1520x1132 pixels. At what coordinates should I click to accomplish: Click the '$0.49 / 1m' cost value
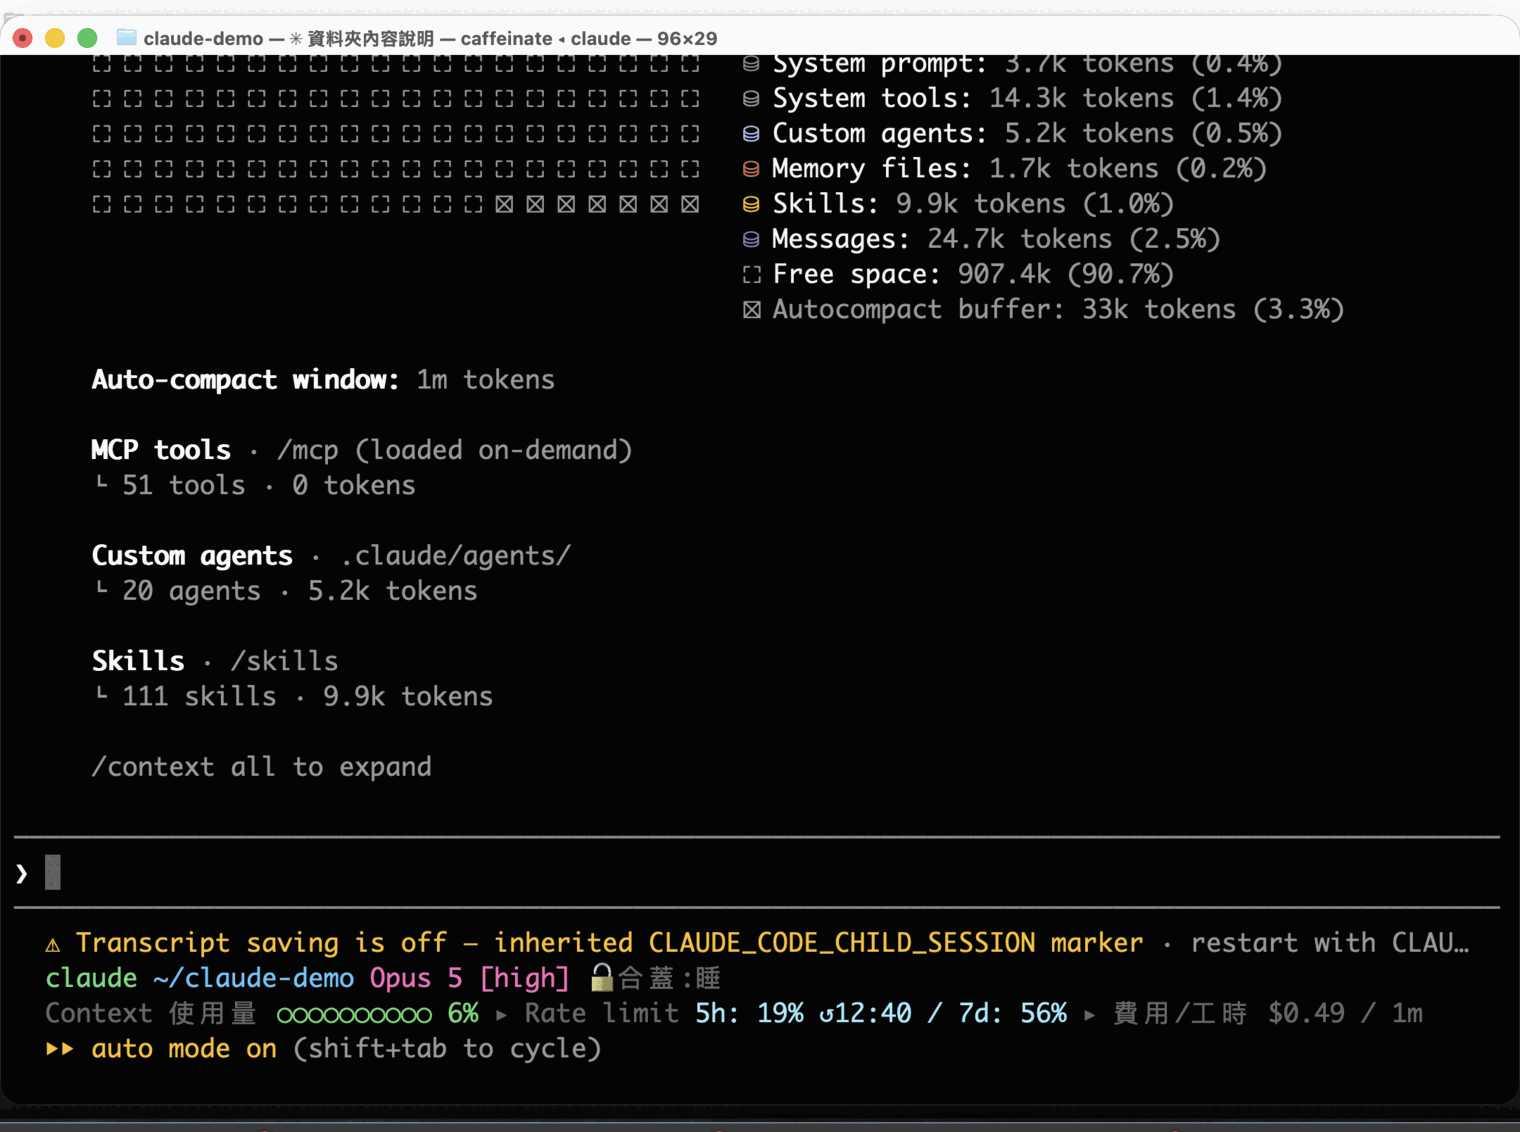pos(1345,1014)
